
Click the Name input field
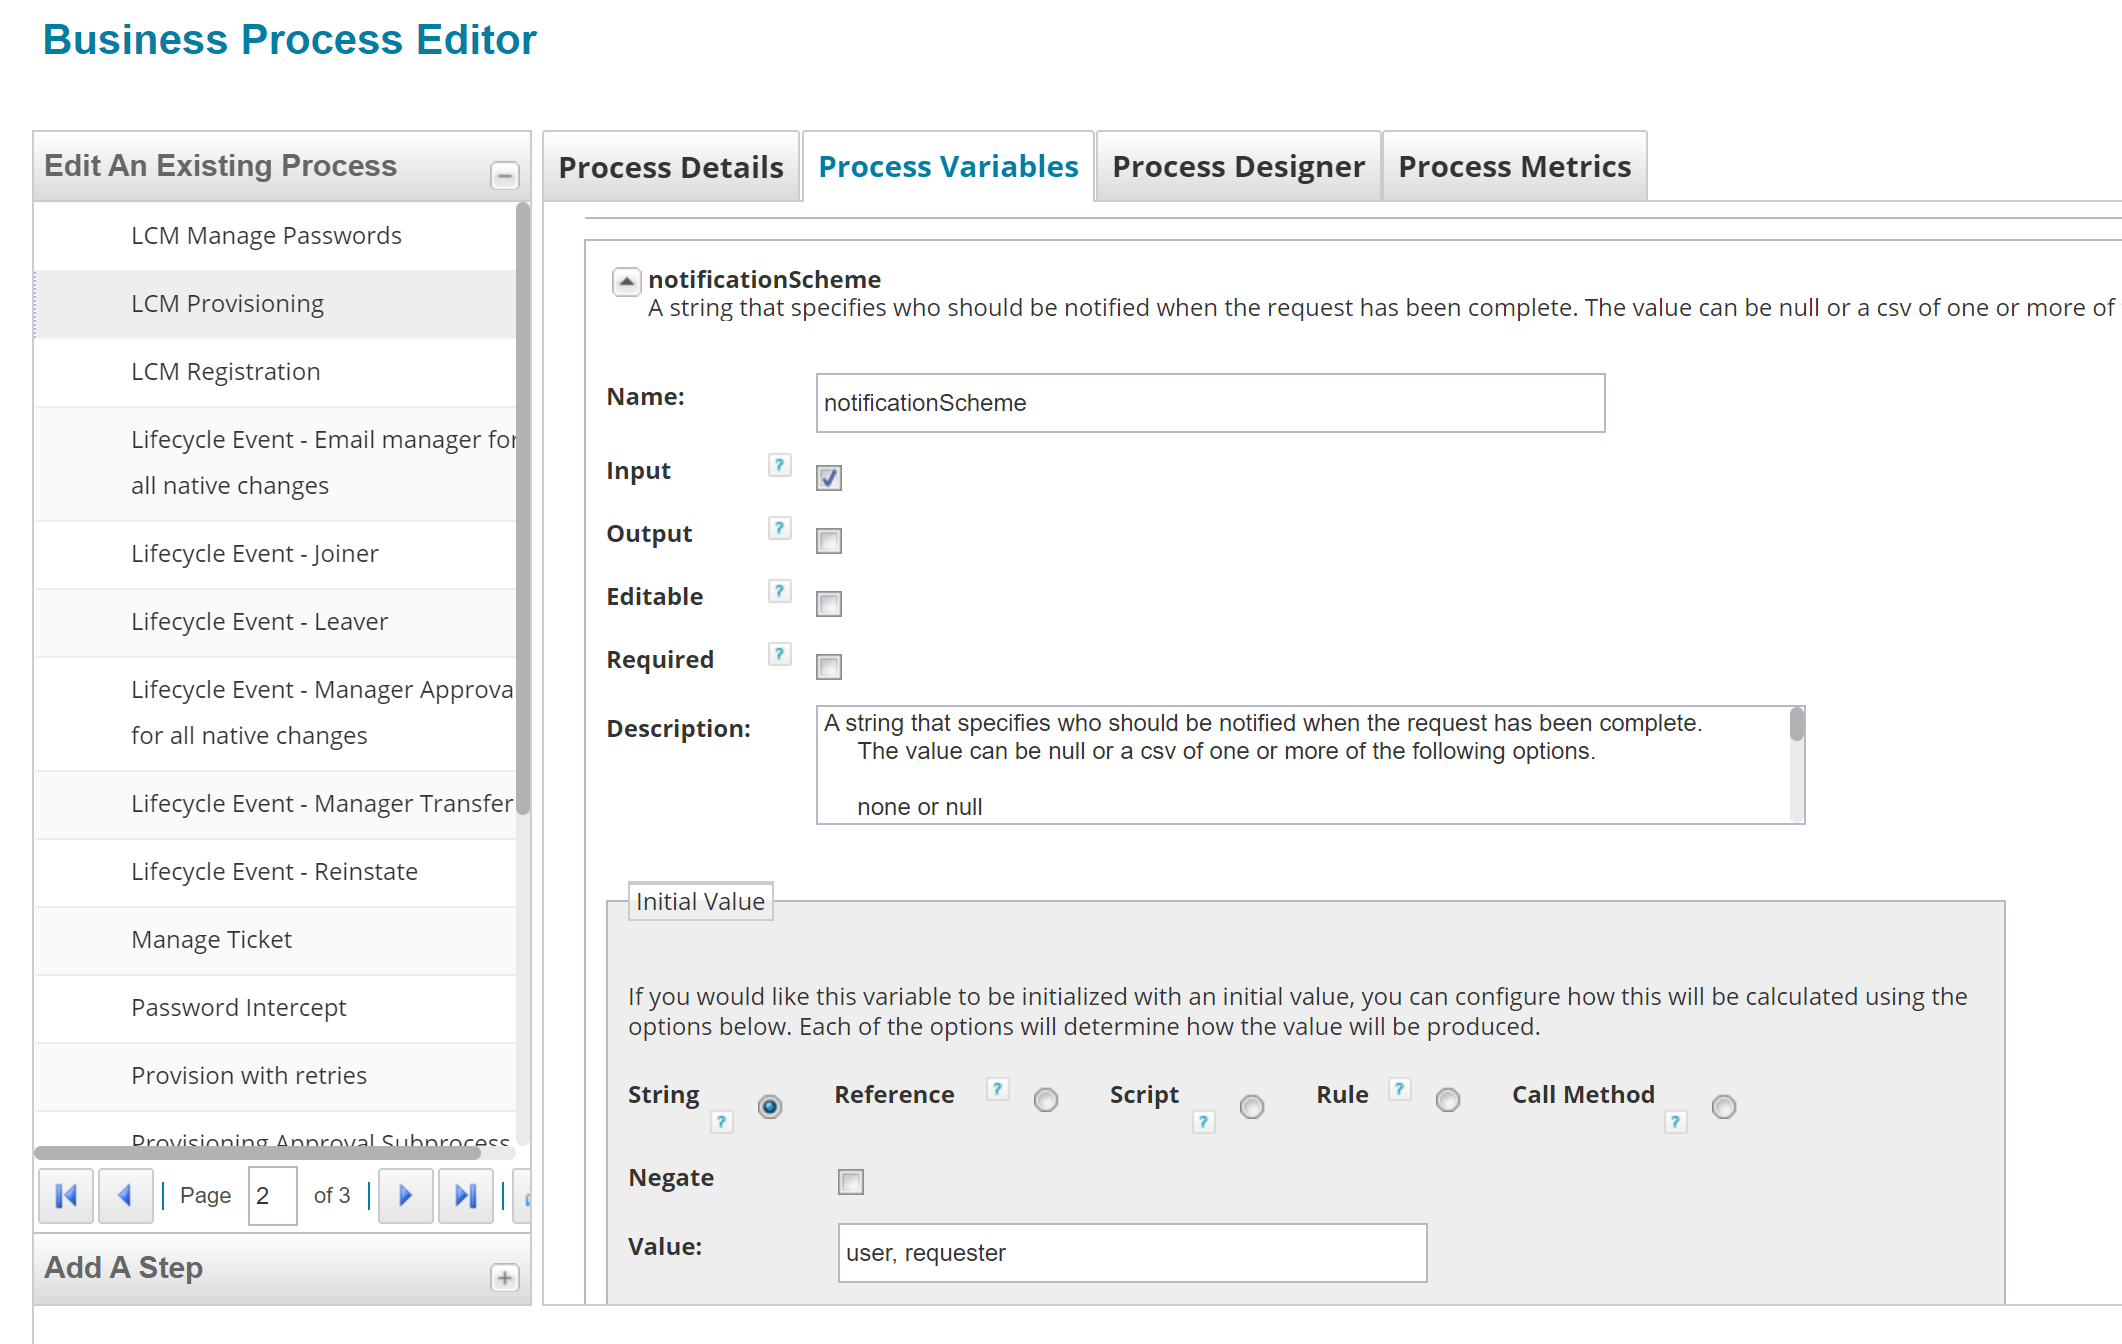pyautogui.click(x=1210, y=403)
